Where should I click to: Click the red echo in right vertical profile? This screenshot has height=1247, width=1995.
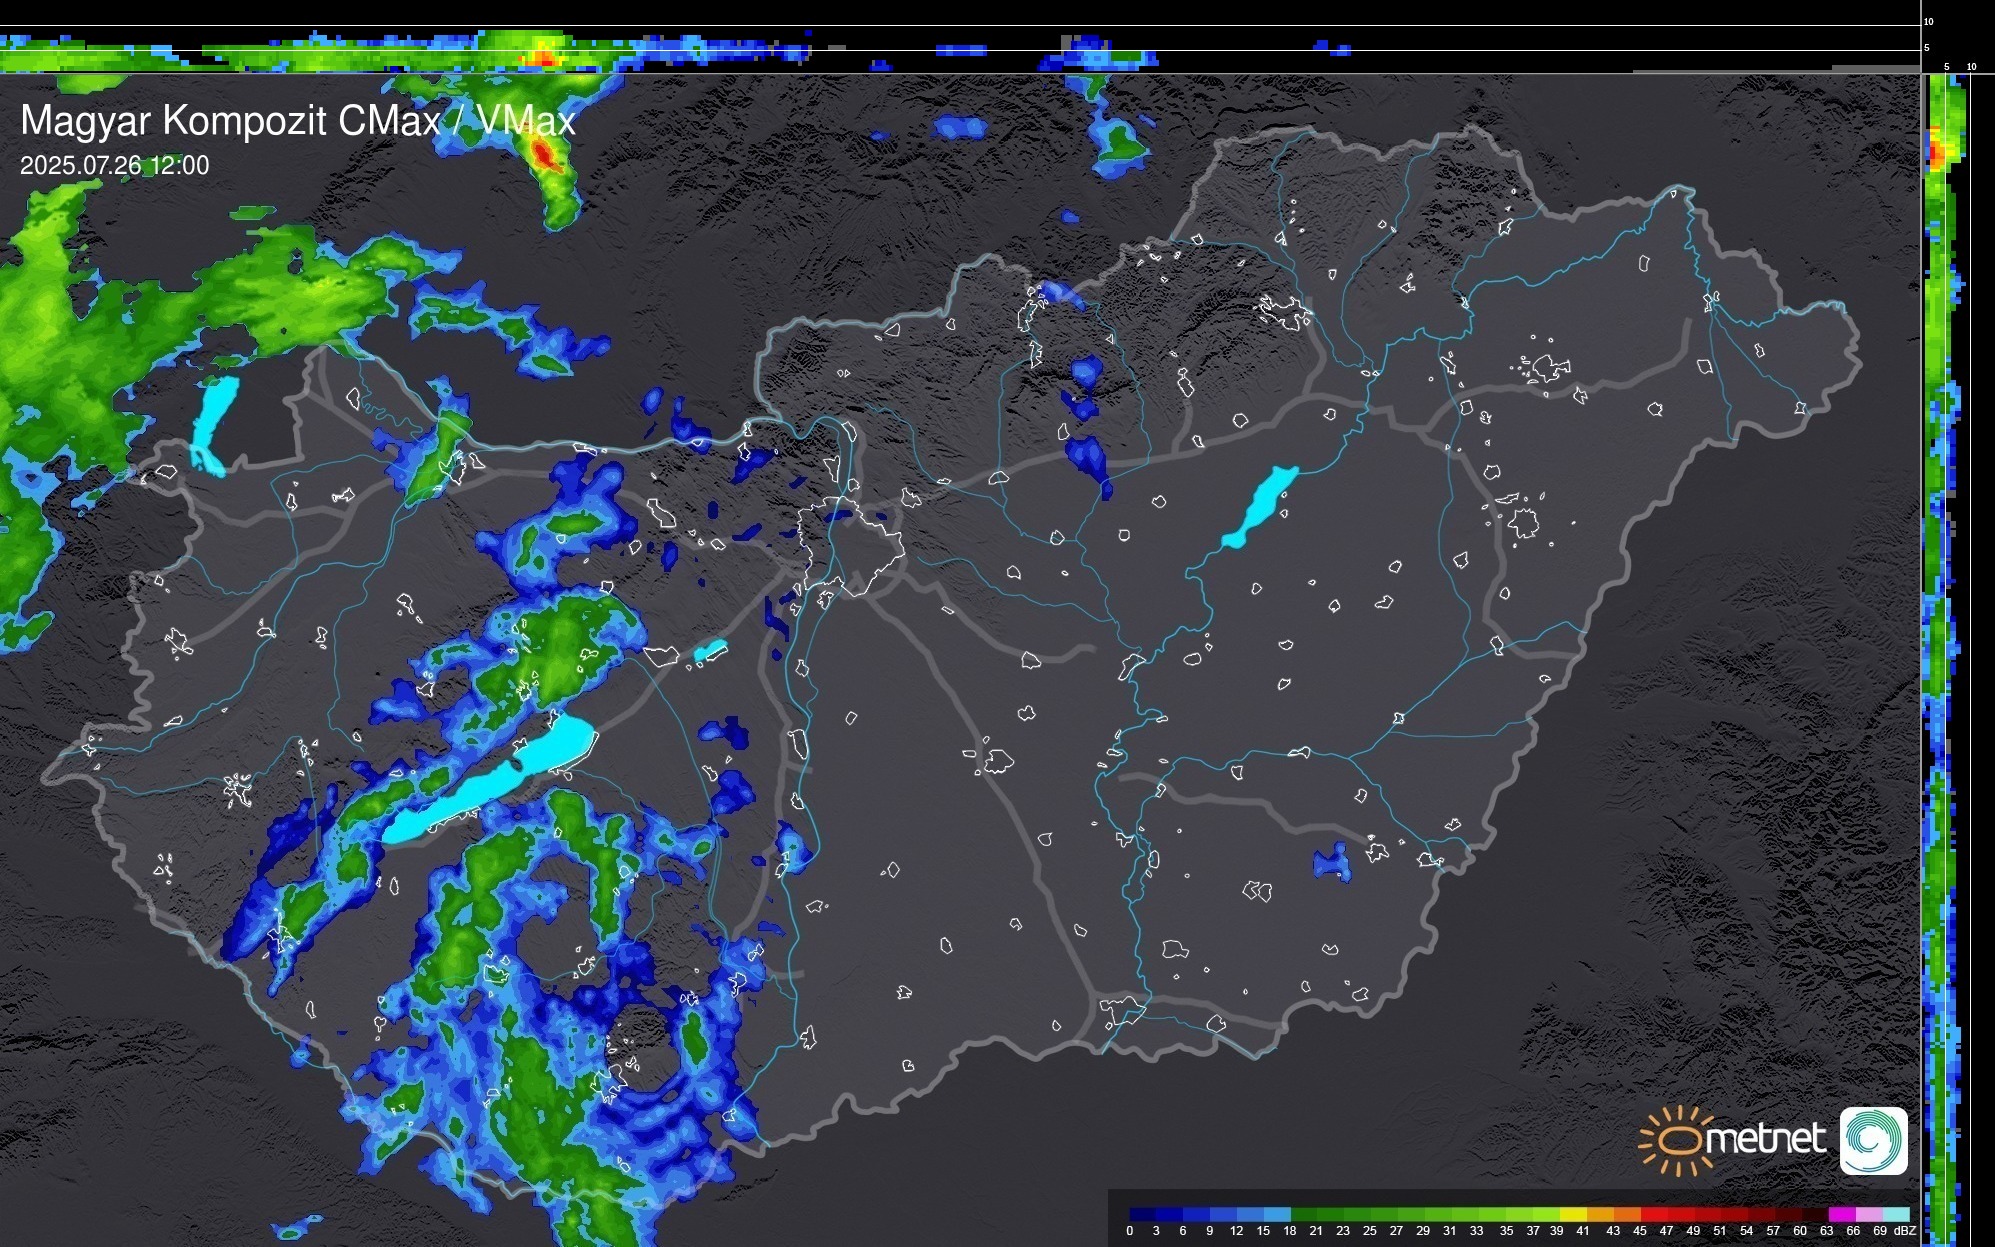(1934, 151)
